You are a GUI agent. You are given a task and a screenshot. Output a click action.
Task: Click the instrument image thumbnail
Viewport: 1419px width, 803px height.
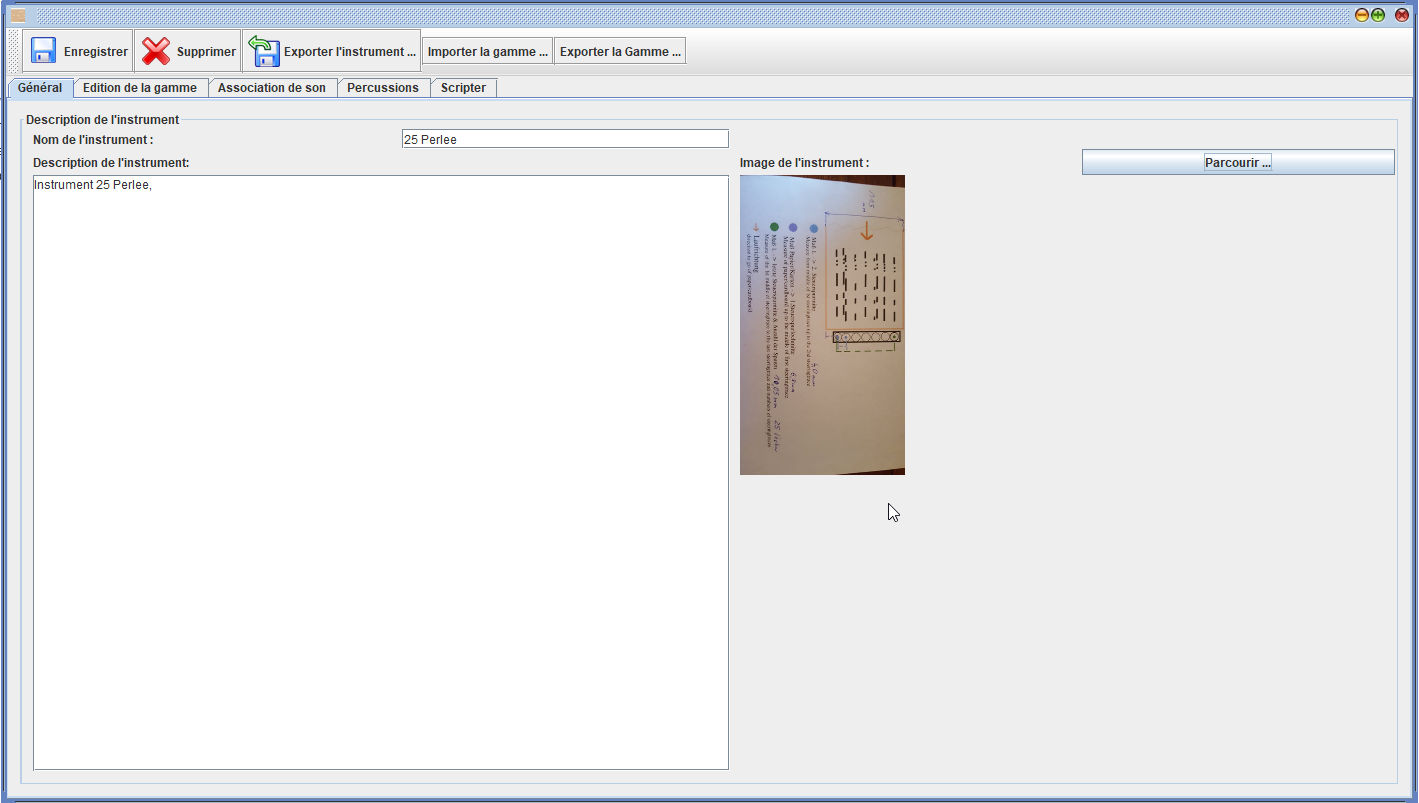[822, 324]
